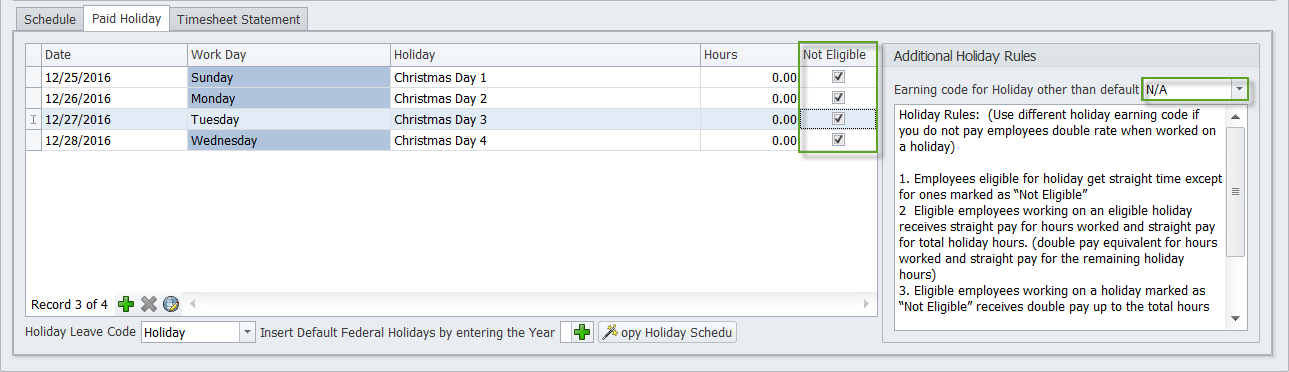
Task: Toggle Not Eligible checkbox for Christmas Day 4
Action: pyautogui.click(x=839, y=140)
